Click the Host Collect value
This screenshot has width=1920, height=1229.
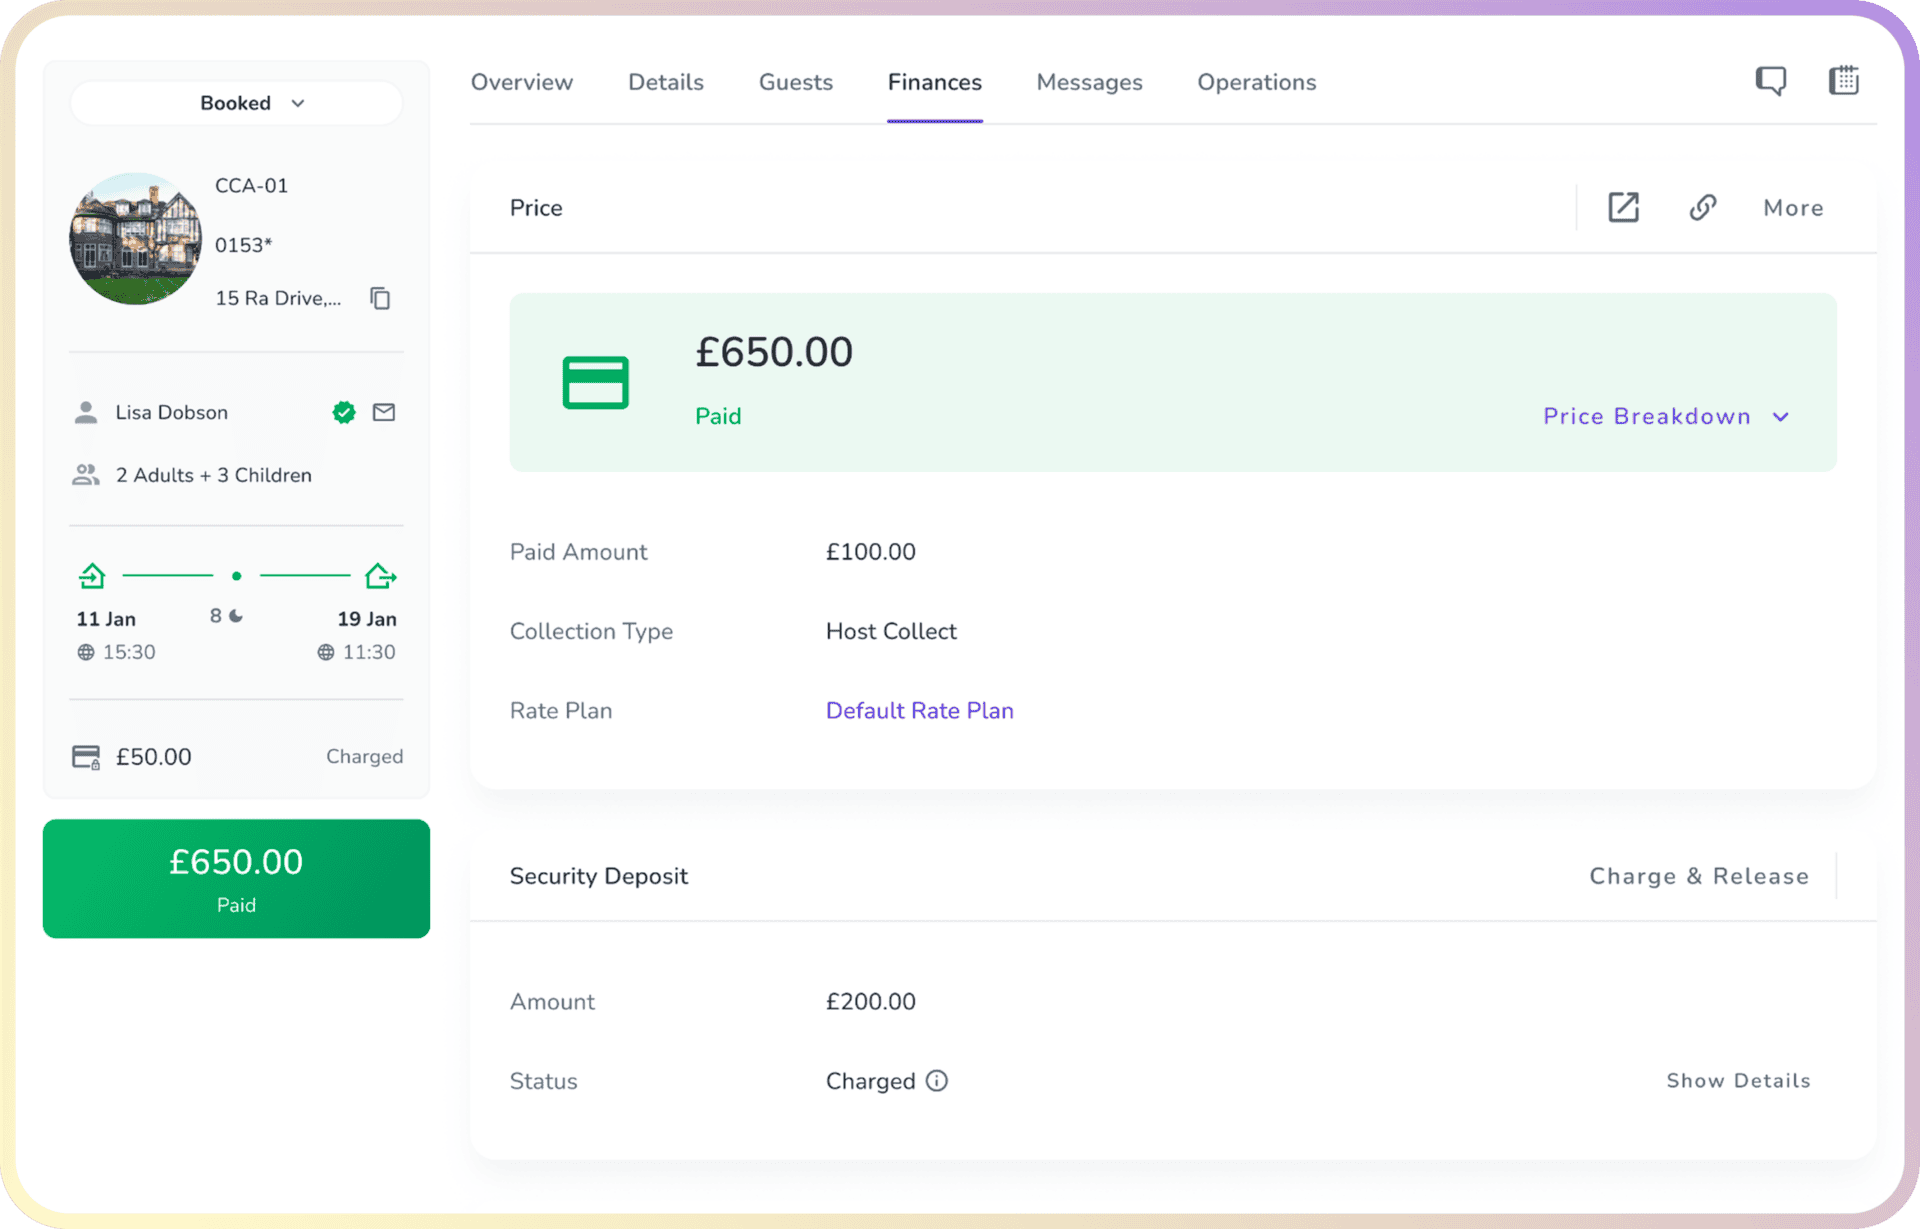(x=891, y=632)
